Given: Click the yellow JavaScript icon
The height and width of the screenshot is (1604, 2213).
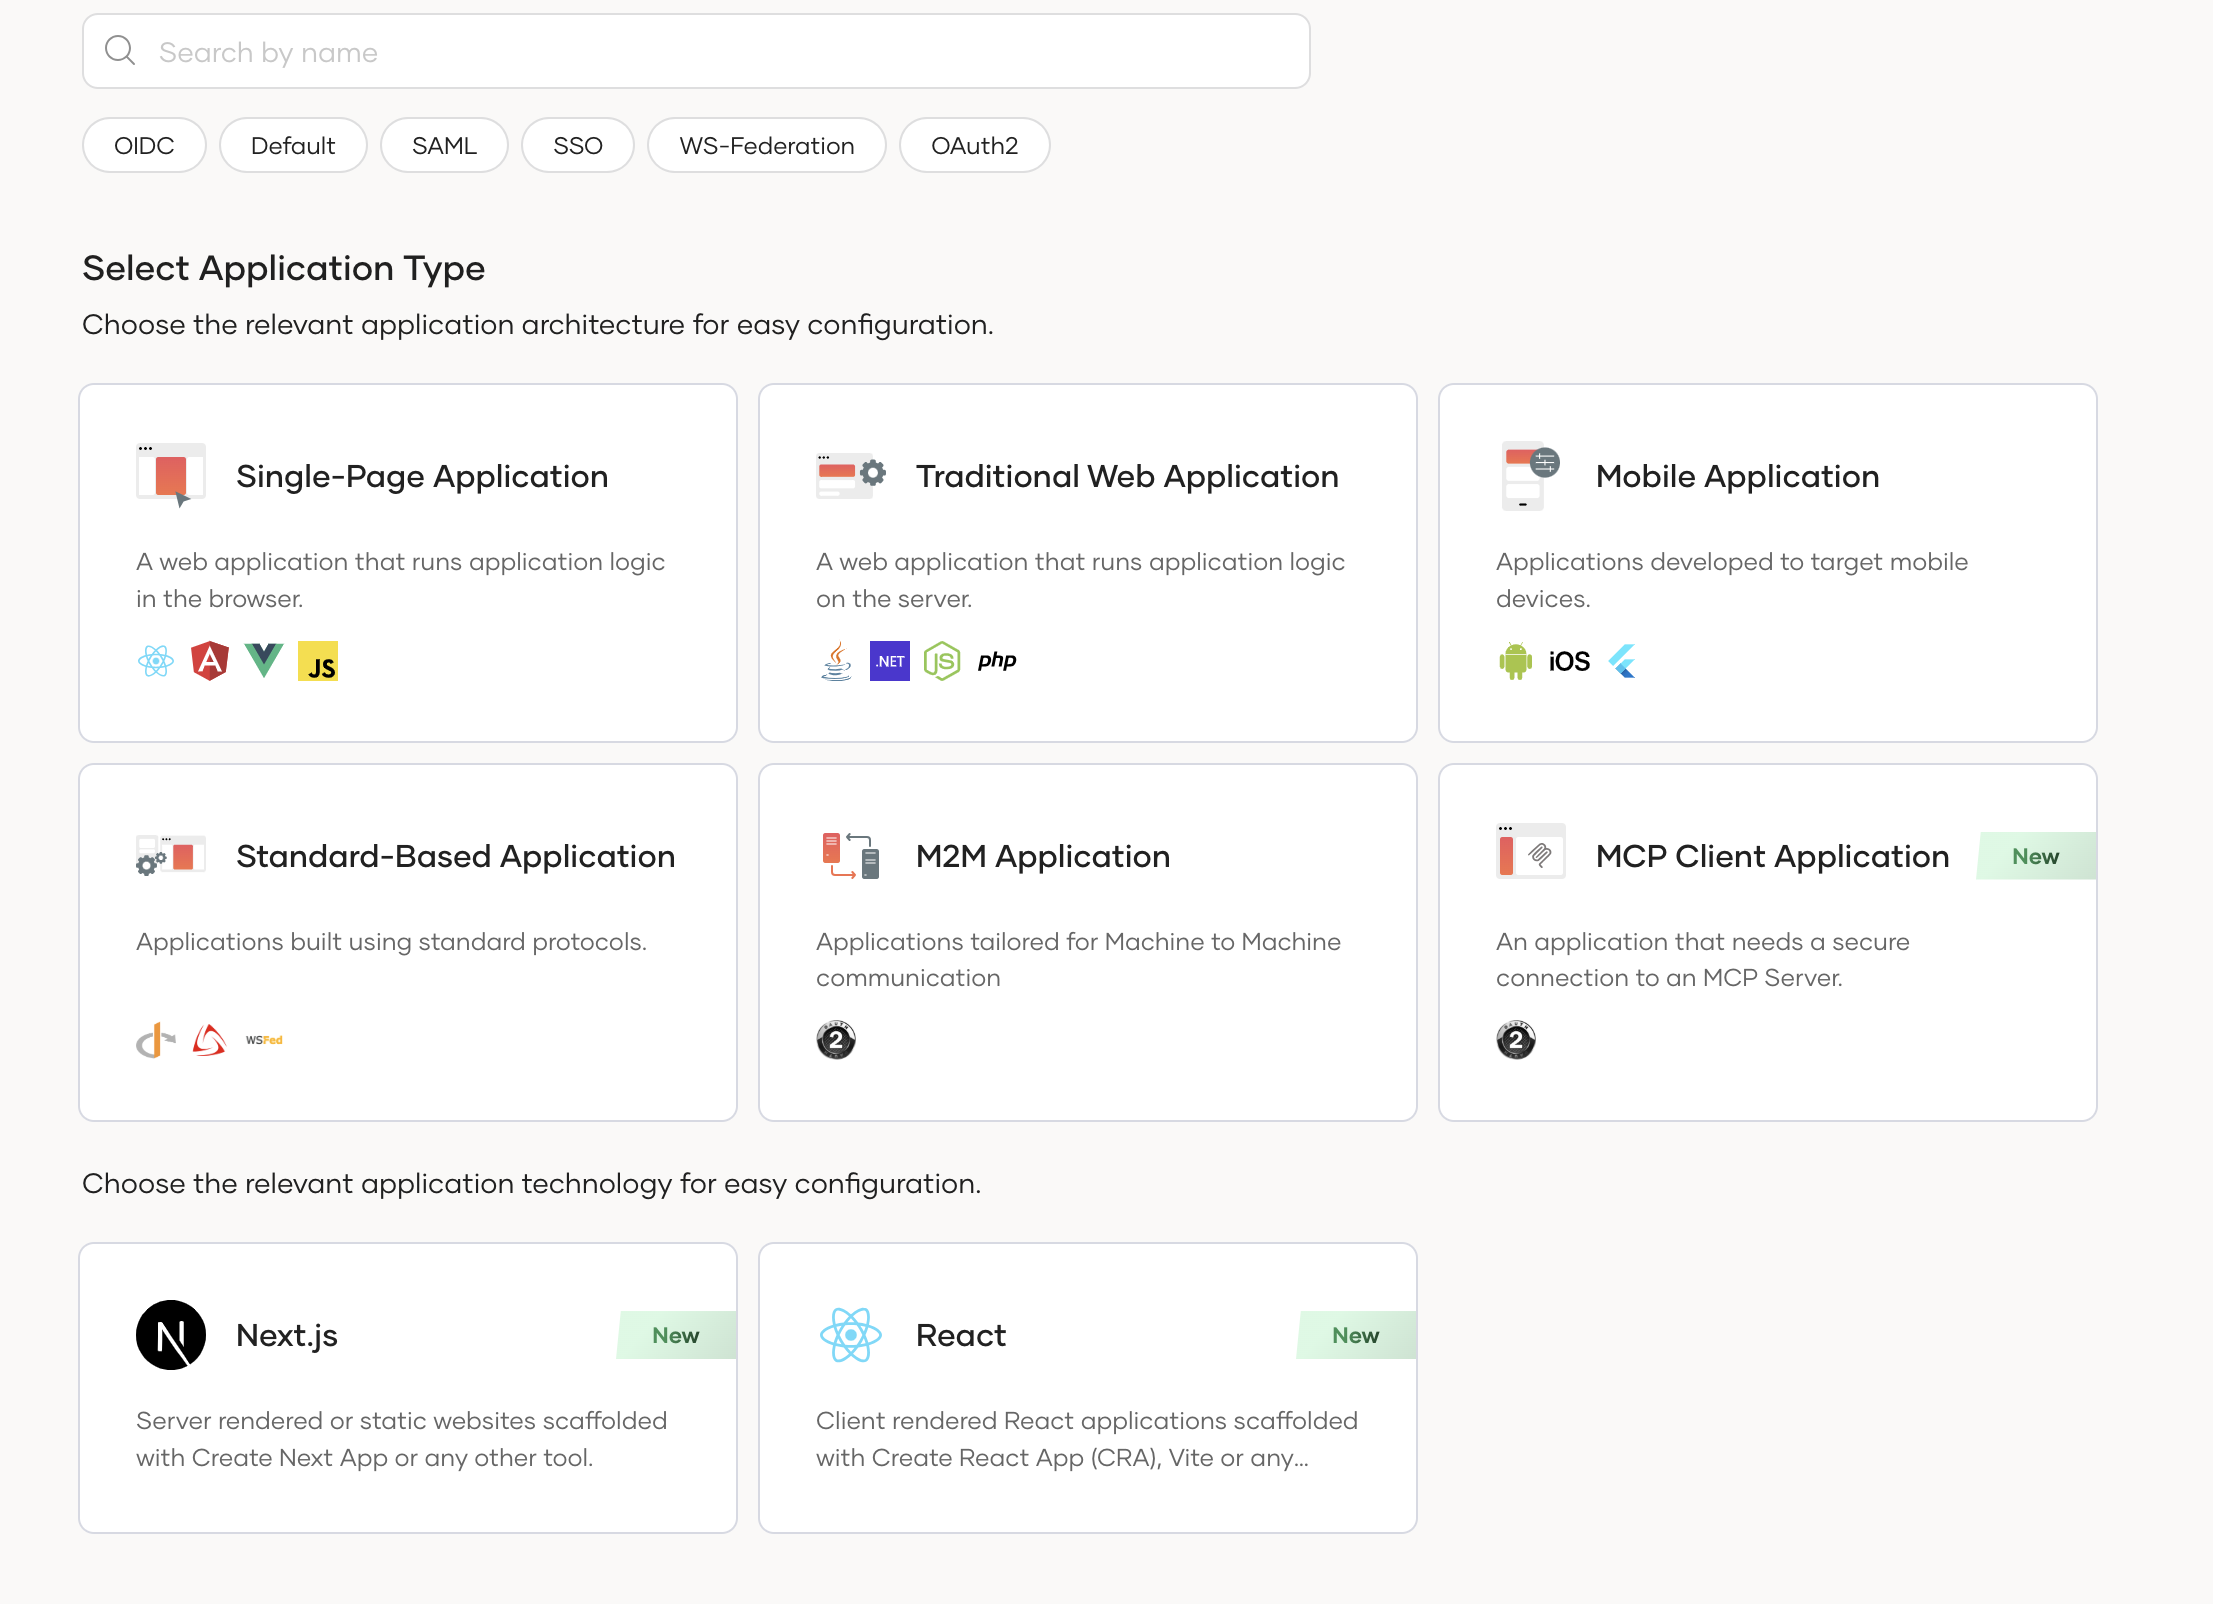Looking at the screenshot, I should pos(318,661).
